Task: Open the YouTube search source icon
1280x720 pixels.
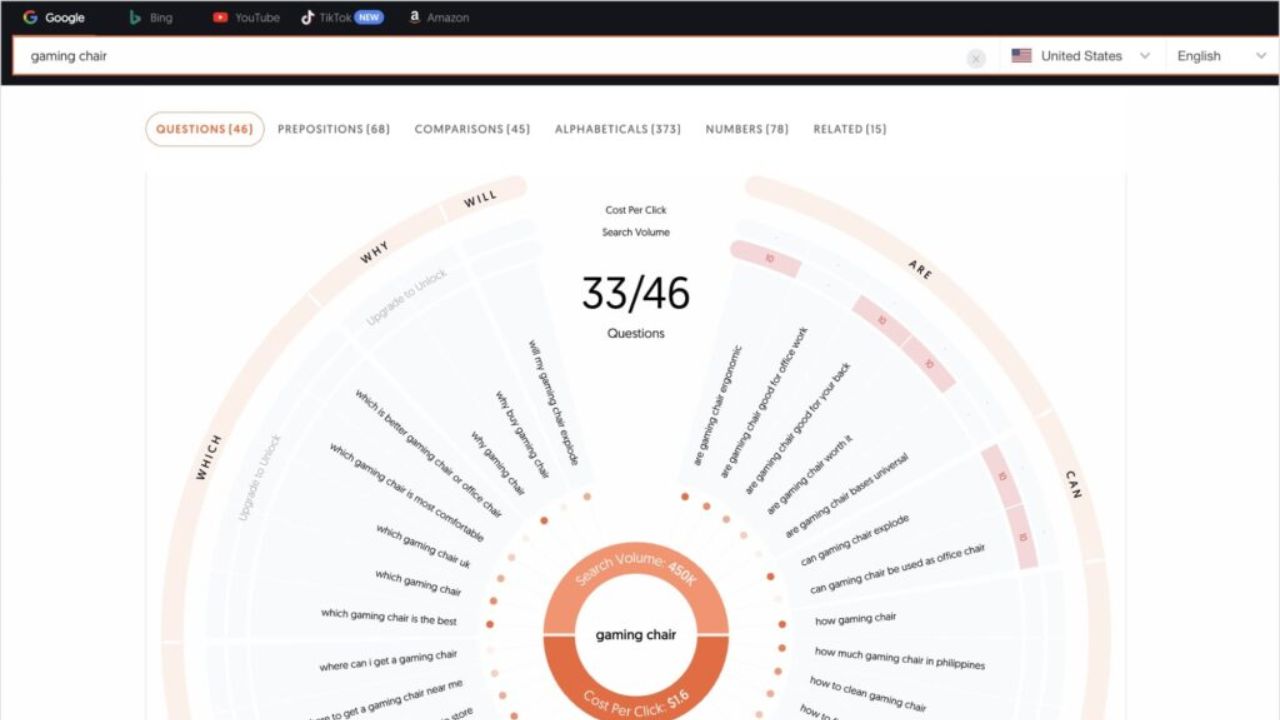Action: point(220,17)
